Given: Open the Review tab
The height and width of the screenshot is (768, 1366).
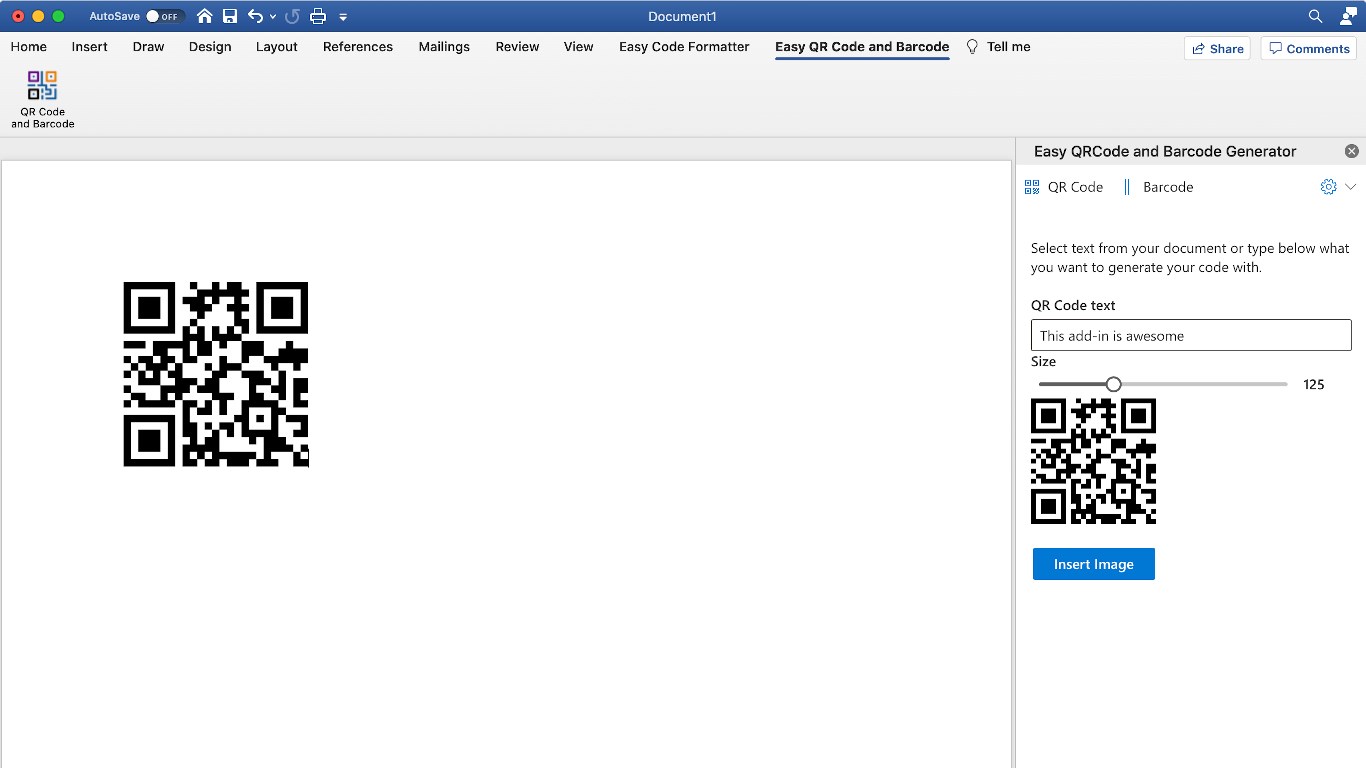Looking at the screenshot, I should pyautogui.click(x=517, y=47).
